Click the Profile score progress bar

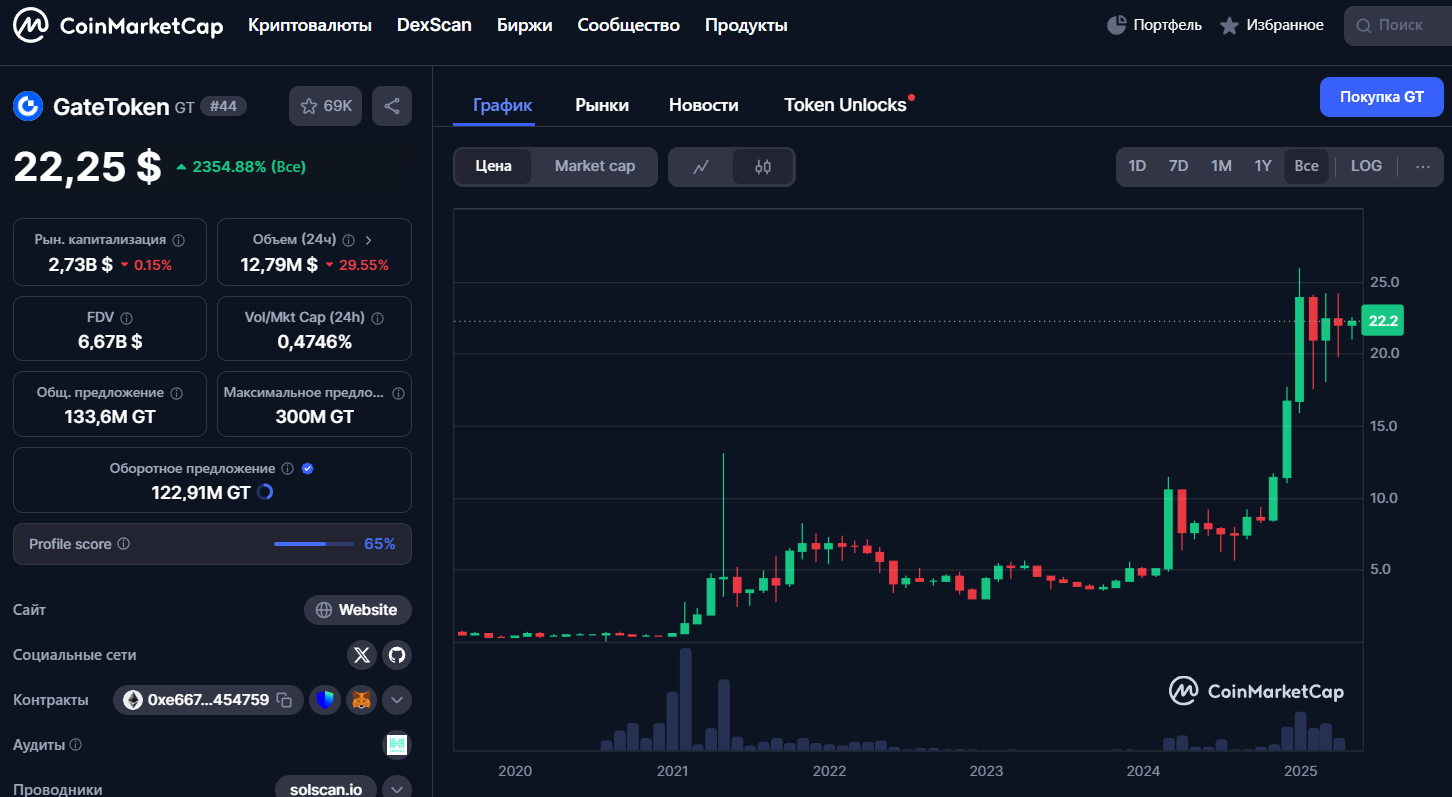313,544
